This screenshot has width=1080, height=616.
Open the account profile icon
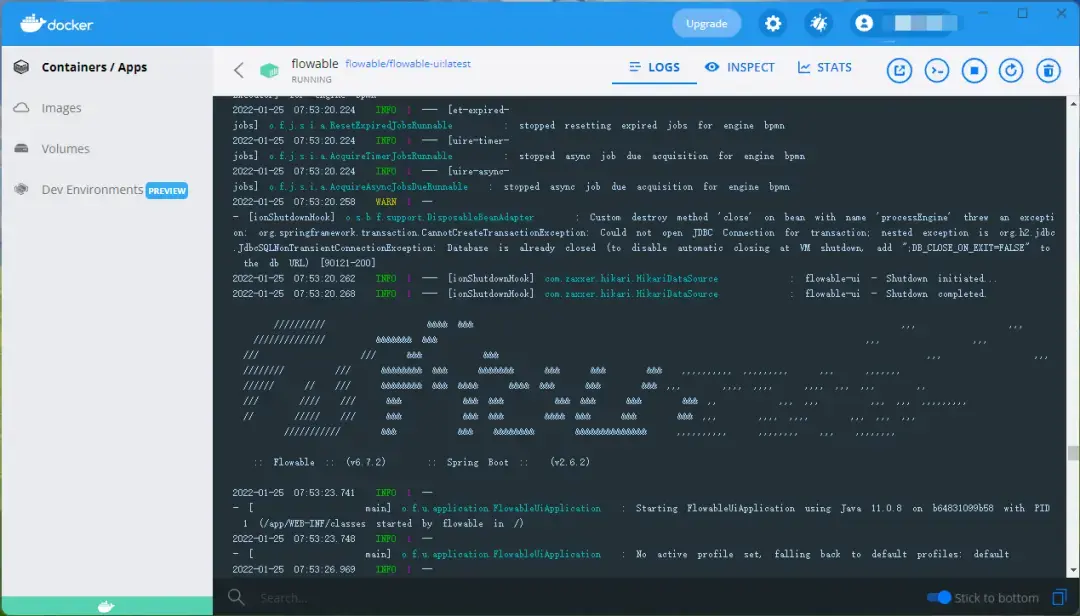pos(864,22)
